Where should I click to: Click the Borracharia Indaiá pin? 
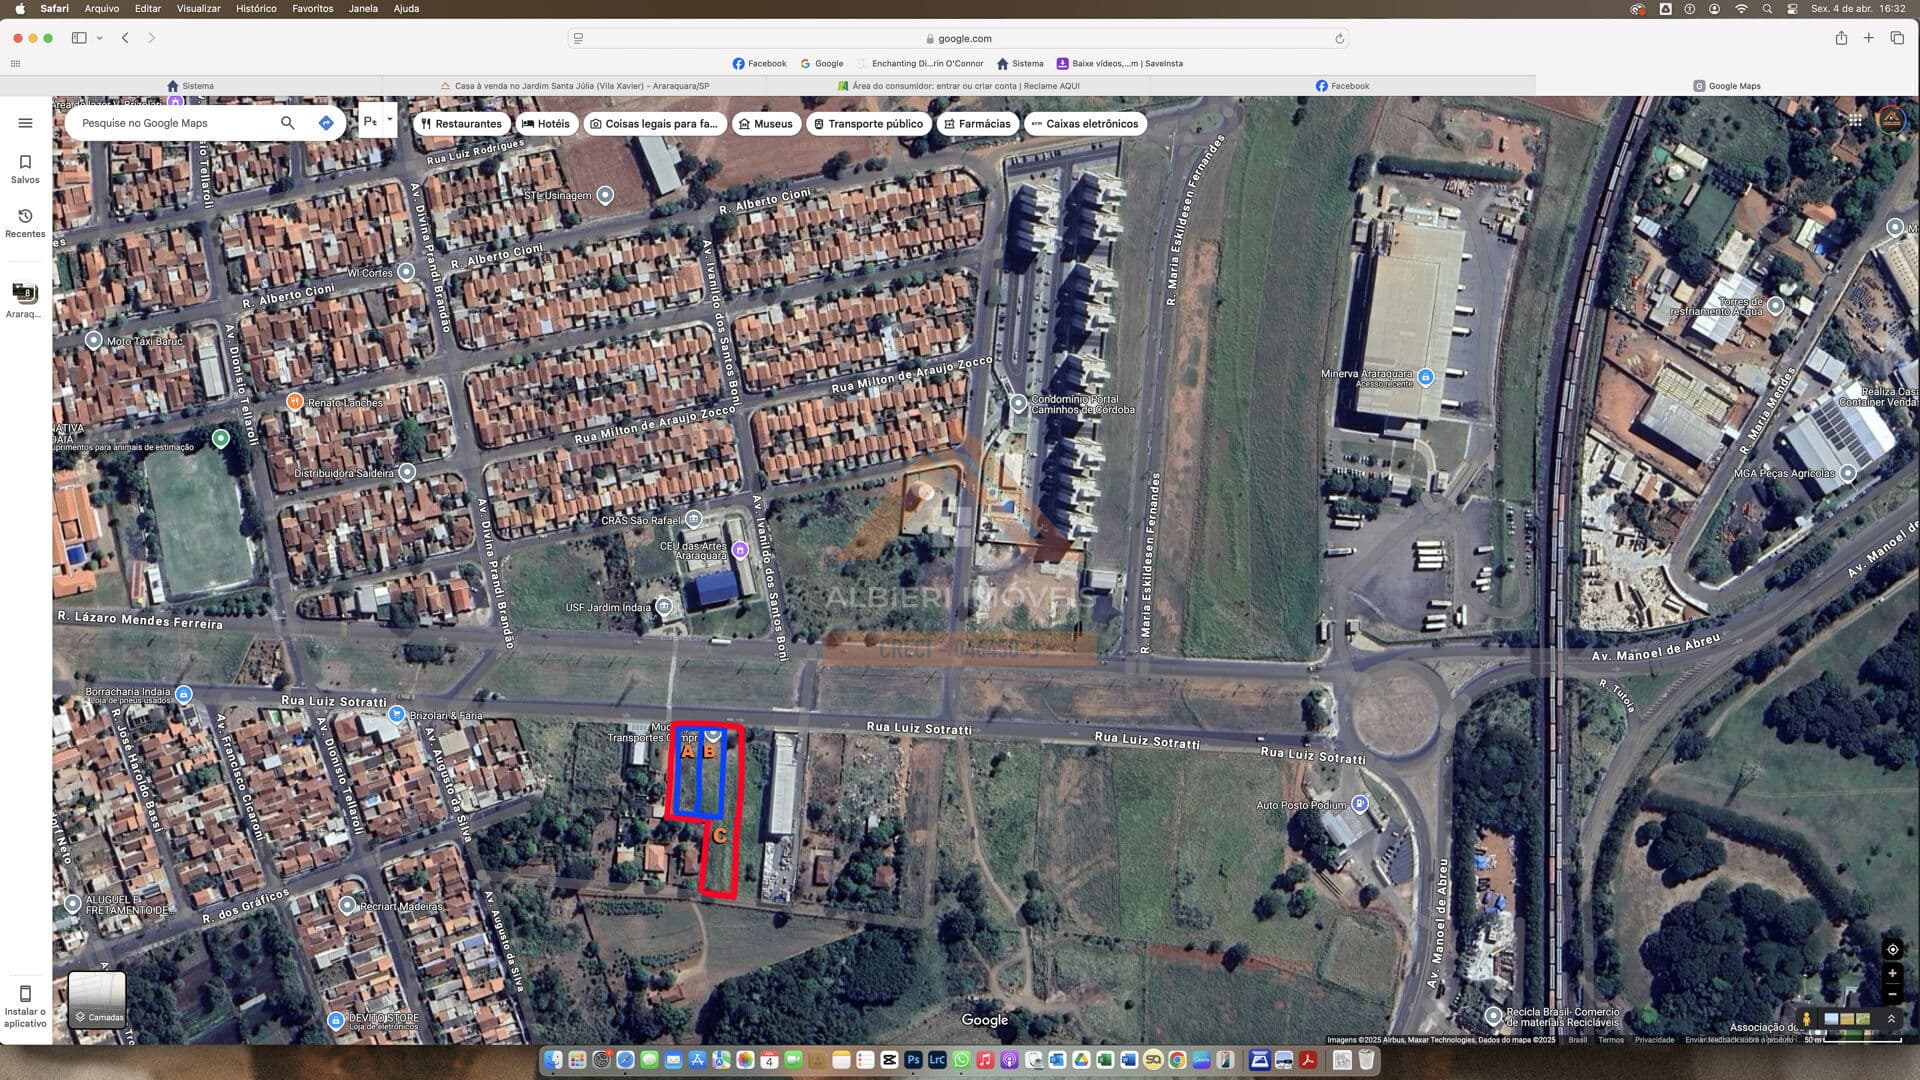183,693
